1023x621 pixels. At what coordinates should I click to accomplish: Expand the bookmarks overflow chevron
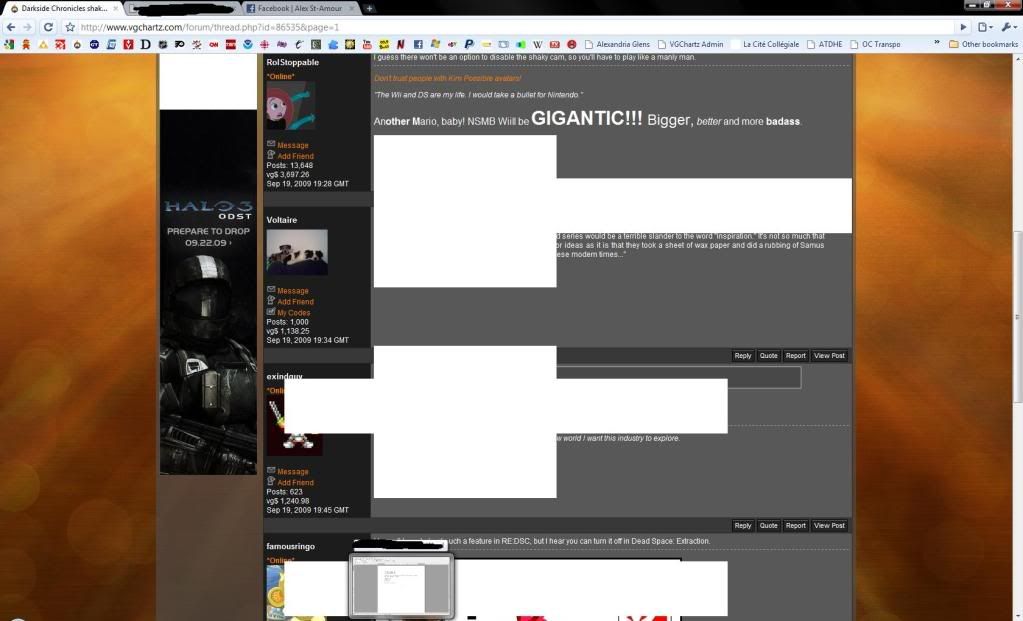point(937,44)
